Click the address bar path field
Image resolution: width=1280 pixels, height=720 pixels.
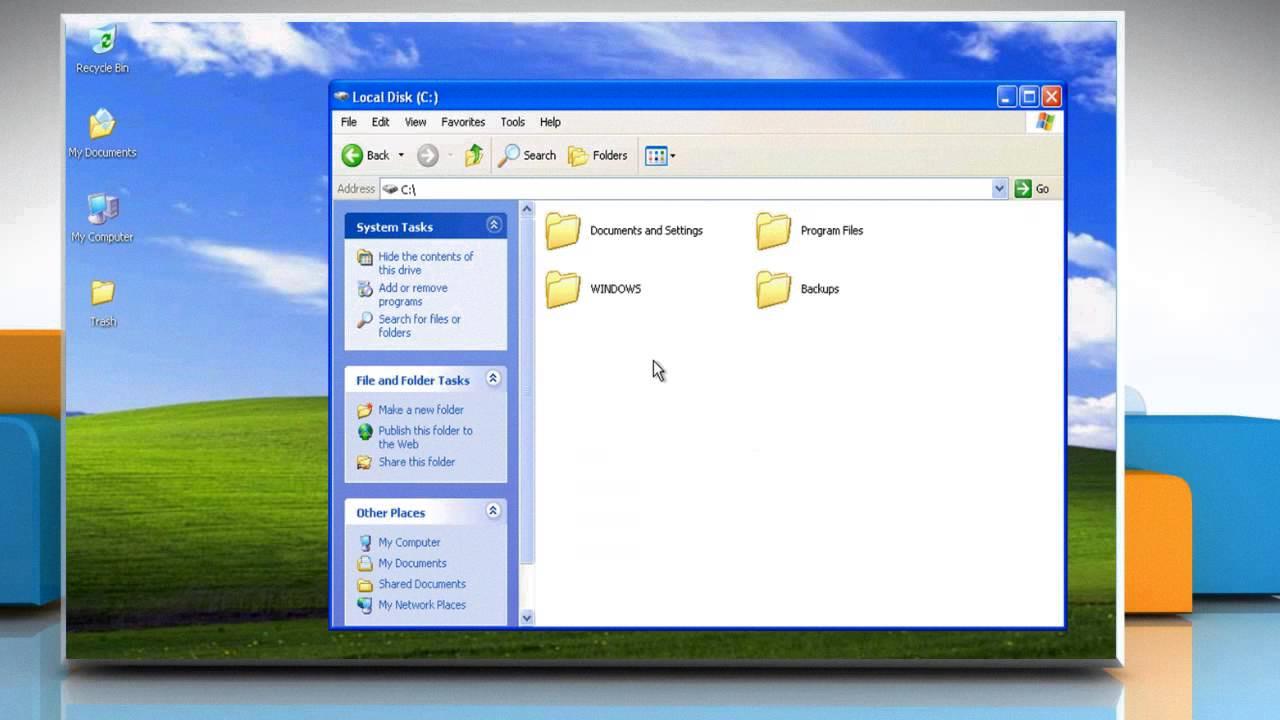pos(690,189)
